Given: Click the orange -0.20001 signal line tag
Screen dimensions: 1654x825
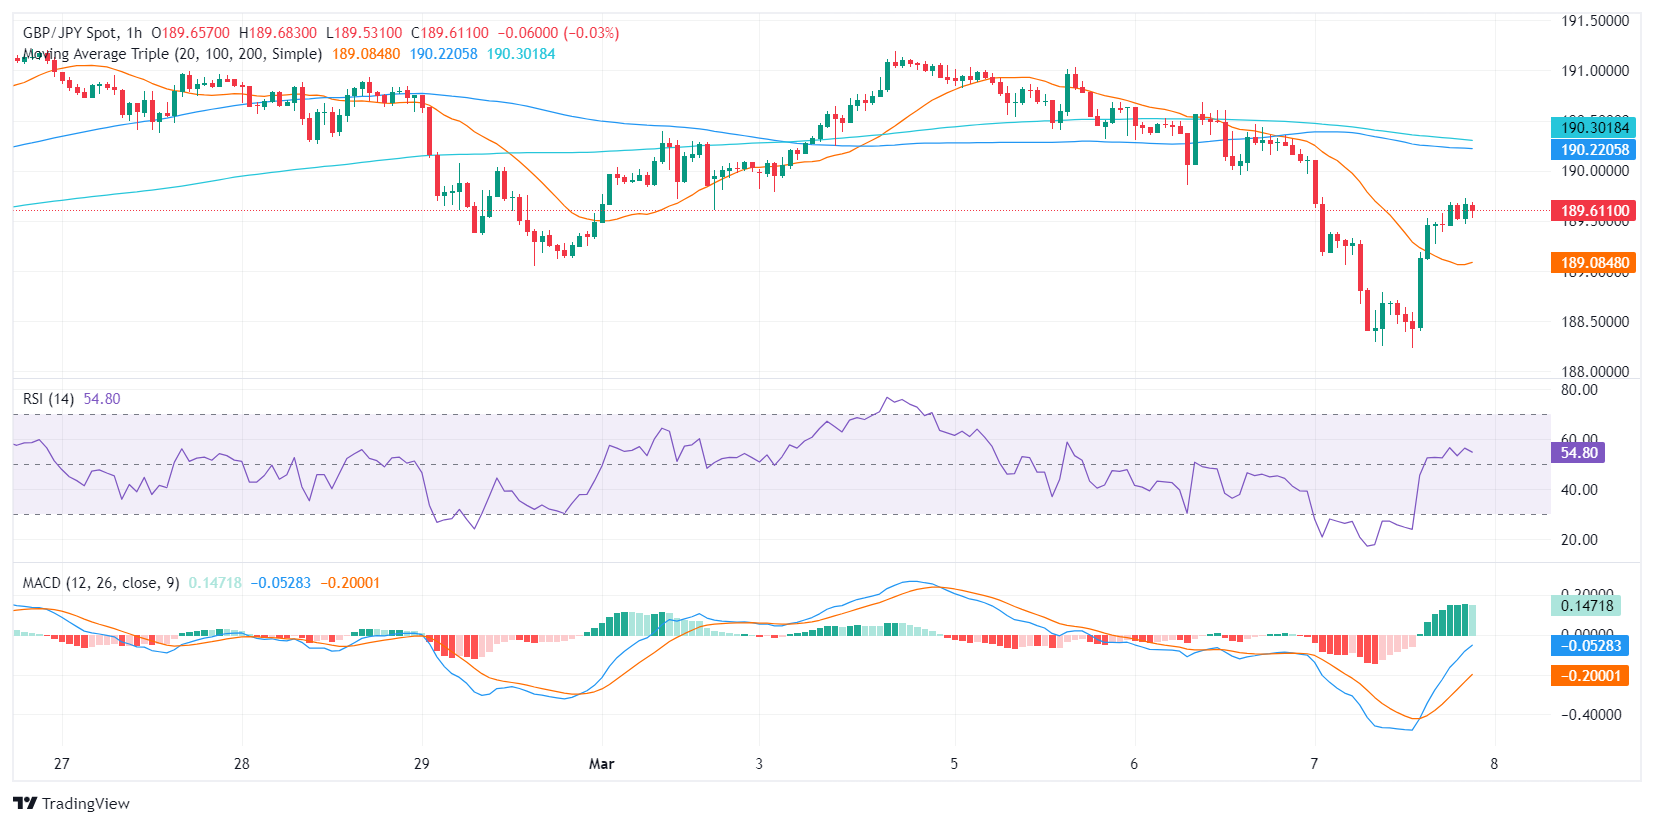Looking at the screenshot, I should point(1594,676).
